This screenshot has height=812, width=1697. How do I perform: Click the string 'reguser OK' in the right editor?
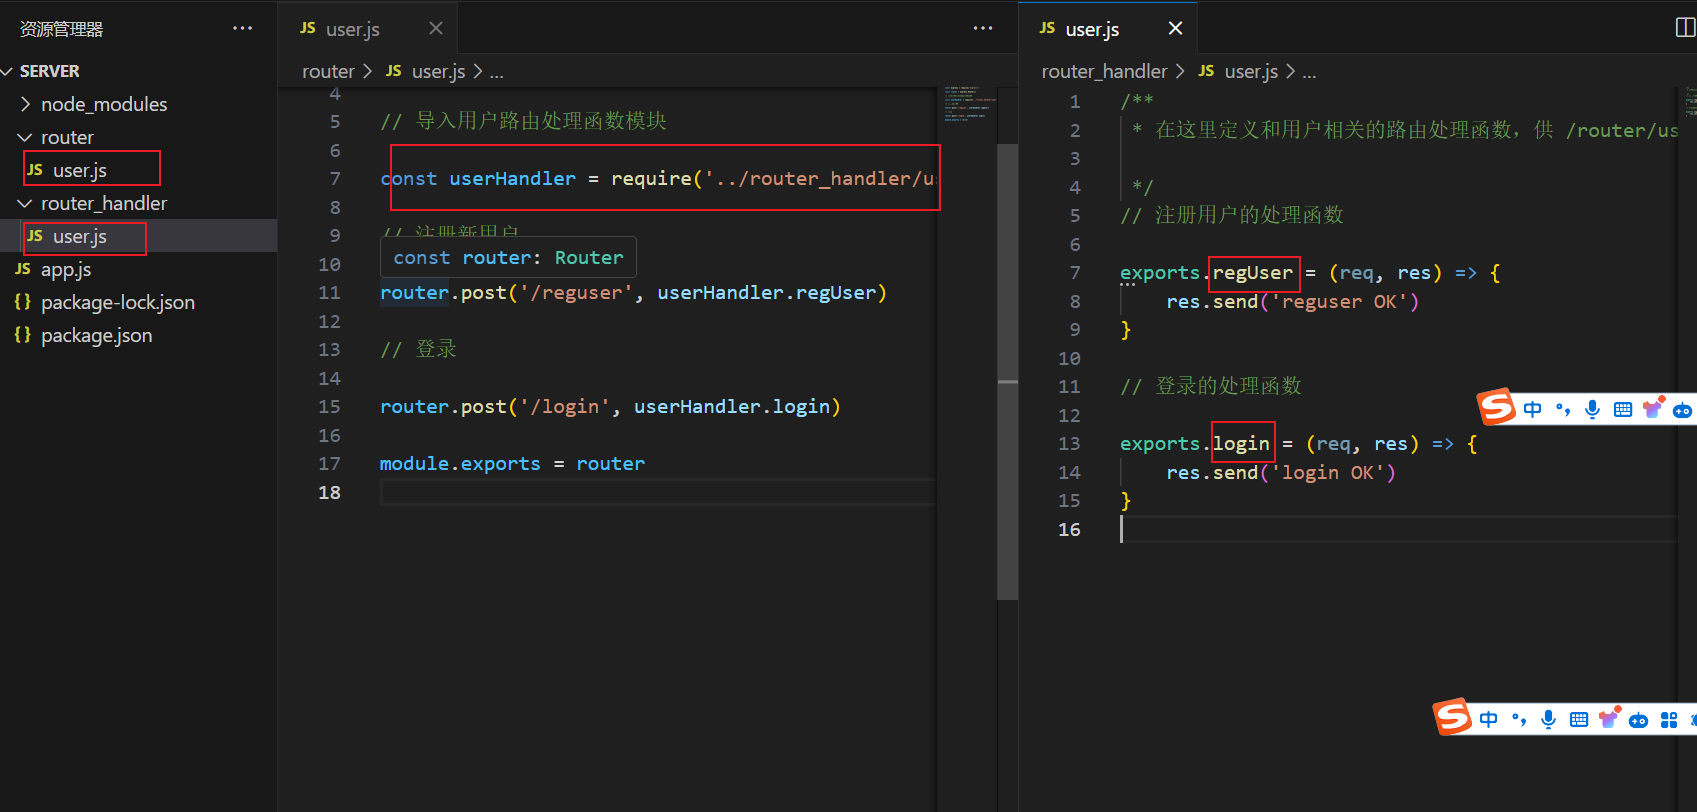tap(1339, 301)
